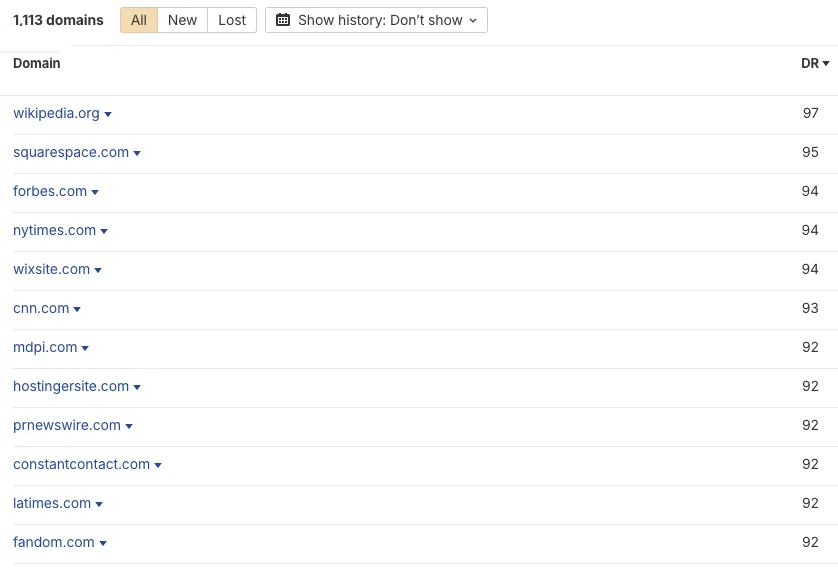This screenshot has height=570, width=838.
Task: Select the All domains filter tab
Action: pyautogui.click(x=139, y=20)
